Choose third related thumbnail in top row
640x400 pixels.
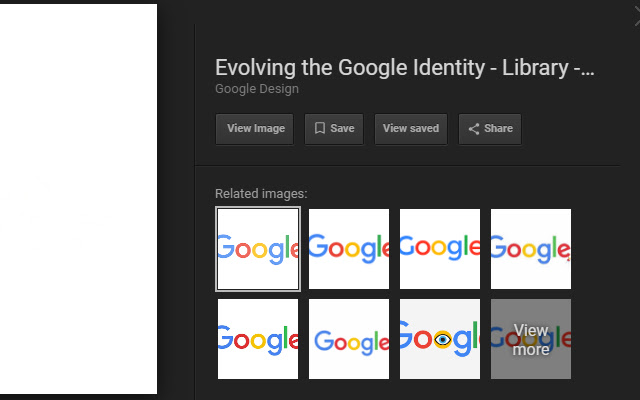pyautogui.click(x=440, y=249)
